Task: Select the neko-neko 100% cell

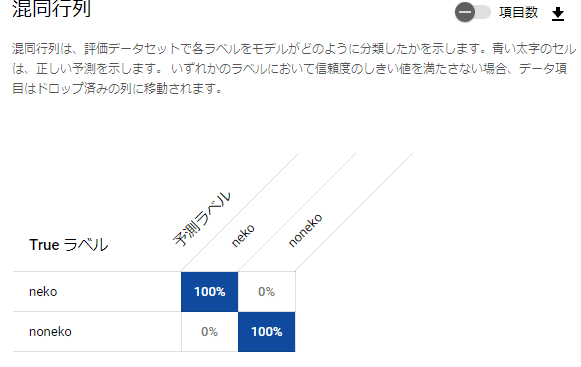Action: [209, 292]
